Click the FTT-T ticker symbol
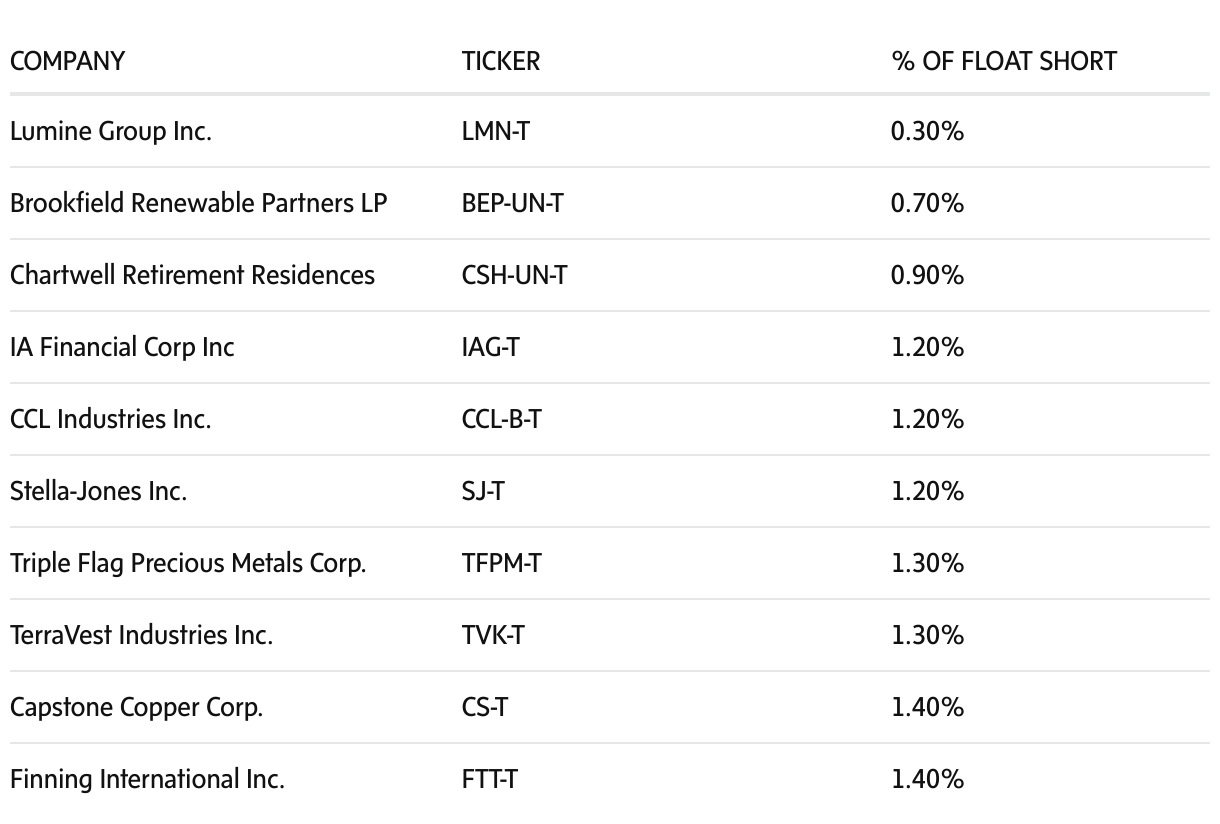The height and width of the screenshot is (824, 1220). click(x=489, y=779)
